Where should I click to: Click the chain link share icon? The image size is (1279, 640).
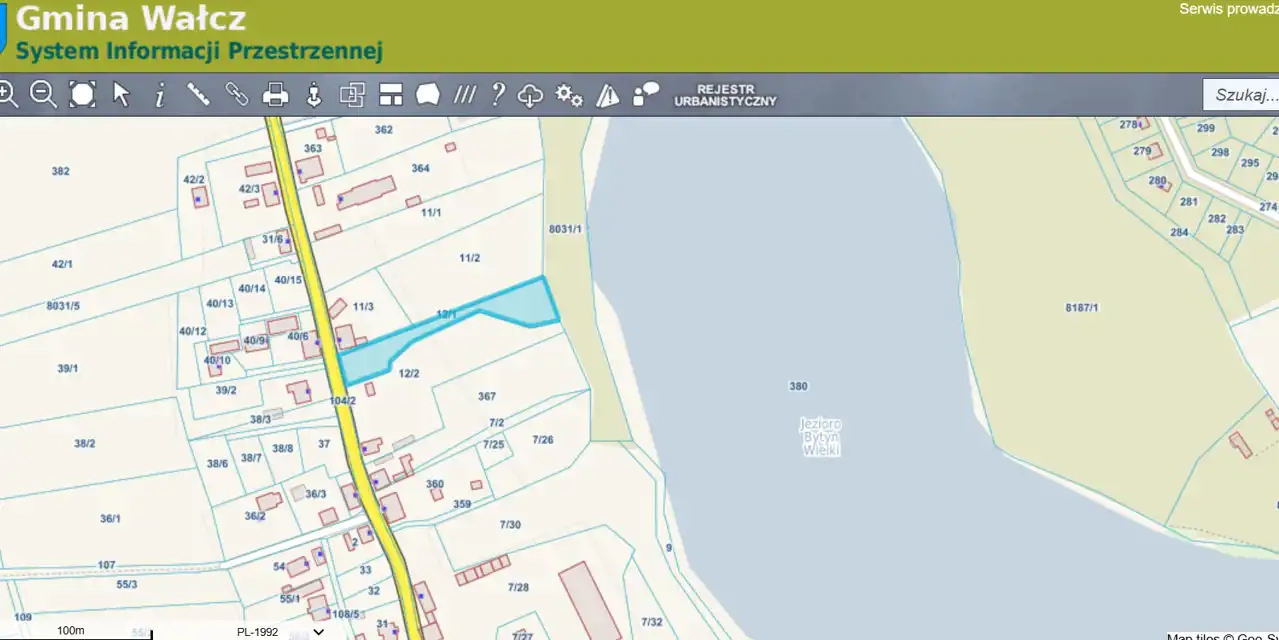(x=236, y=94)
